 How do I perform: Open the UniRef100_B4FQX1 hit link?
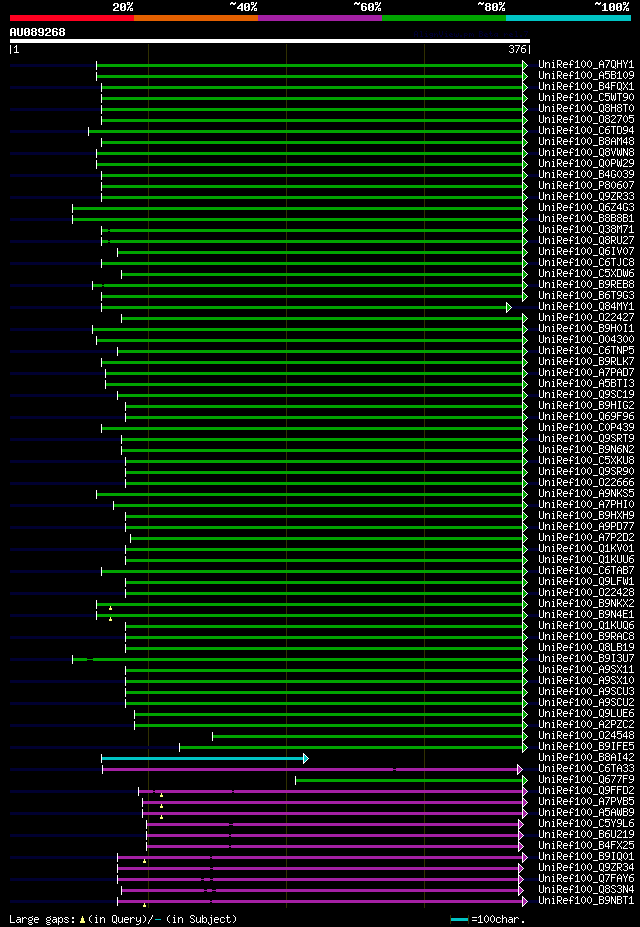coord(586,87)
